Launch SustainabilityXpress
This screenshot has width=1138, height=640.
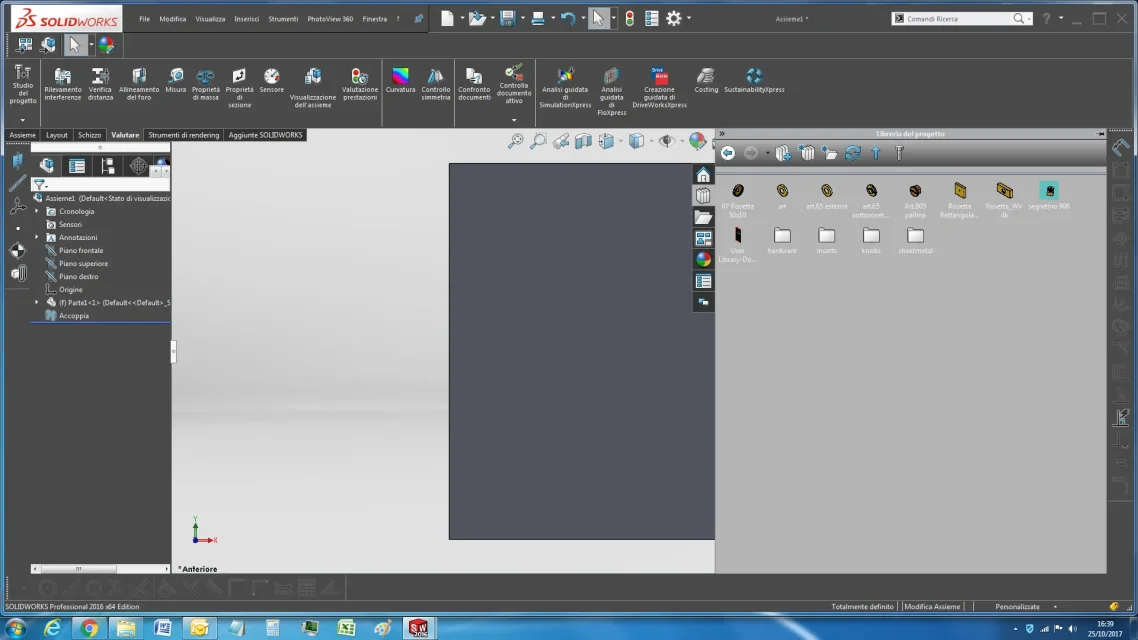754,81
